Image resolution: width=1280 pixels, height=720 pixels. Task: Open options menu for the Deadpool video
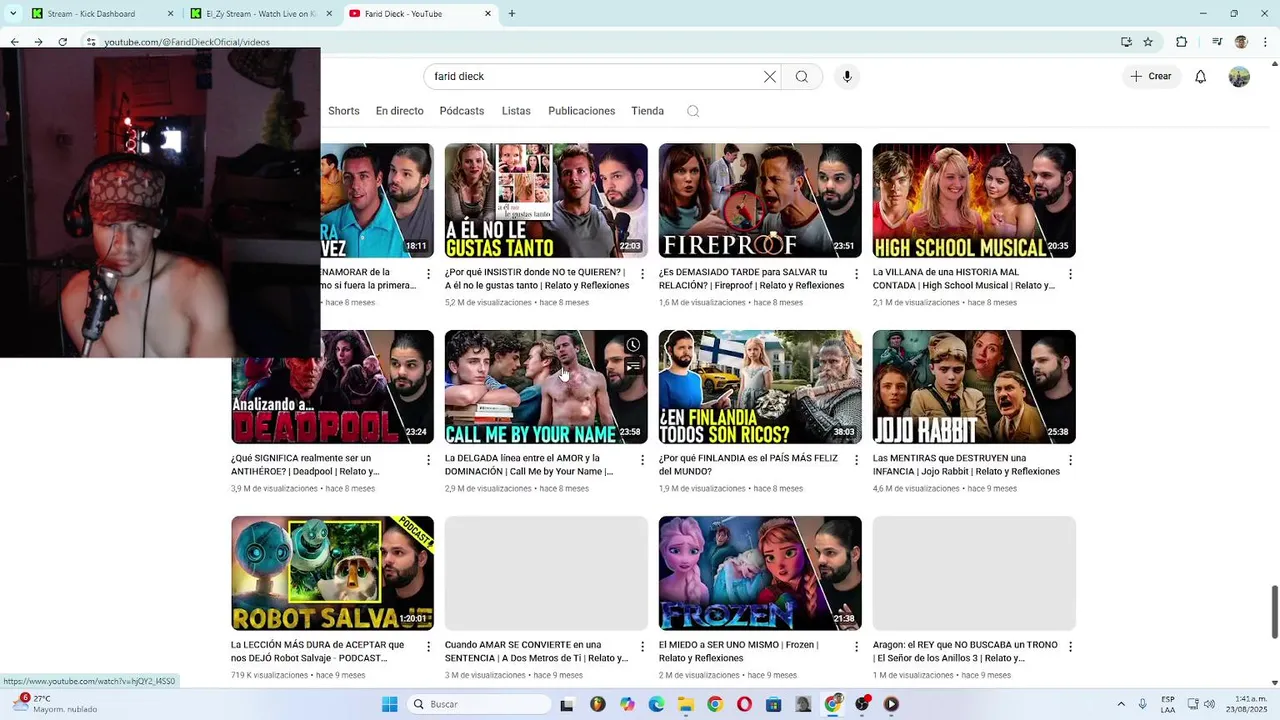click(428, 460)
